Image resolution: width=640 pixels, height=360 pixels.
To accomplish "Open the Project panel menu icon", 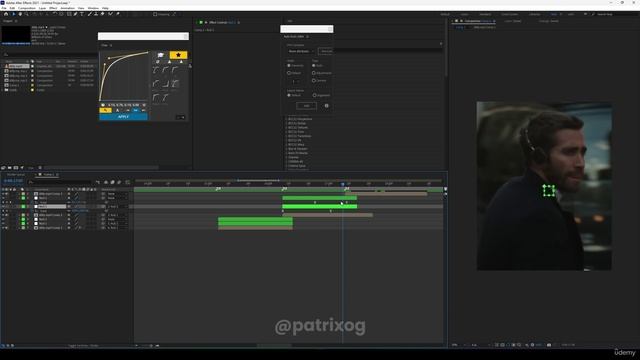I will coord(16,21).
